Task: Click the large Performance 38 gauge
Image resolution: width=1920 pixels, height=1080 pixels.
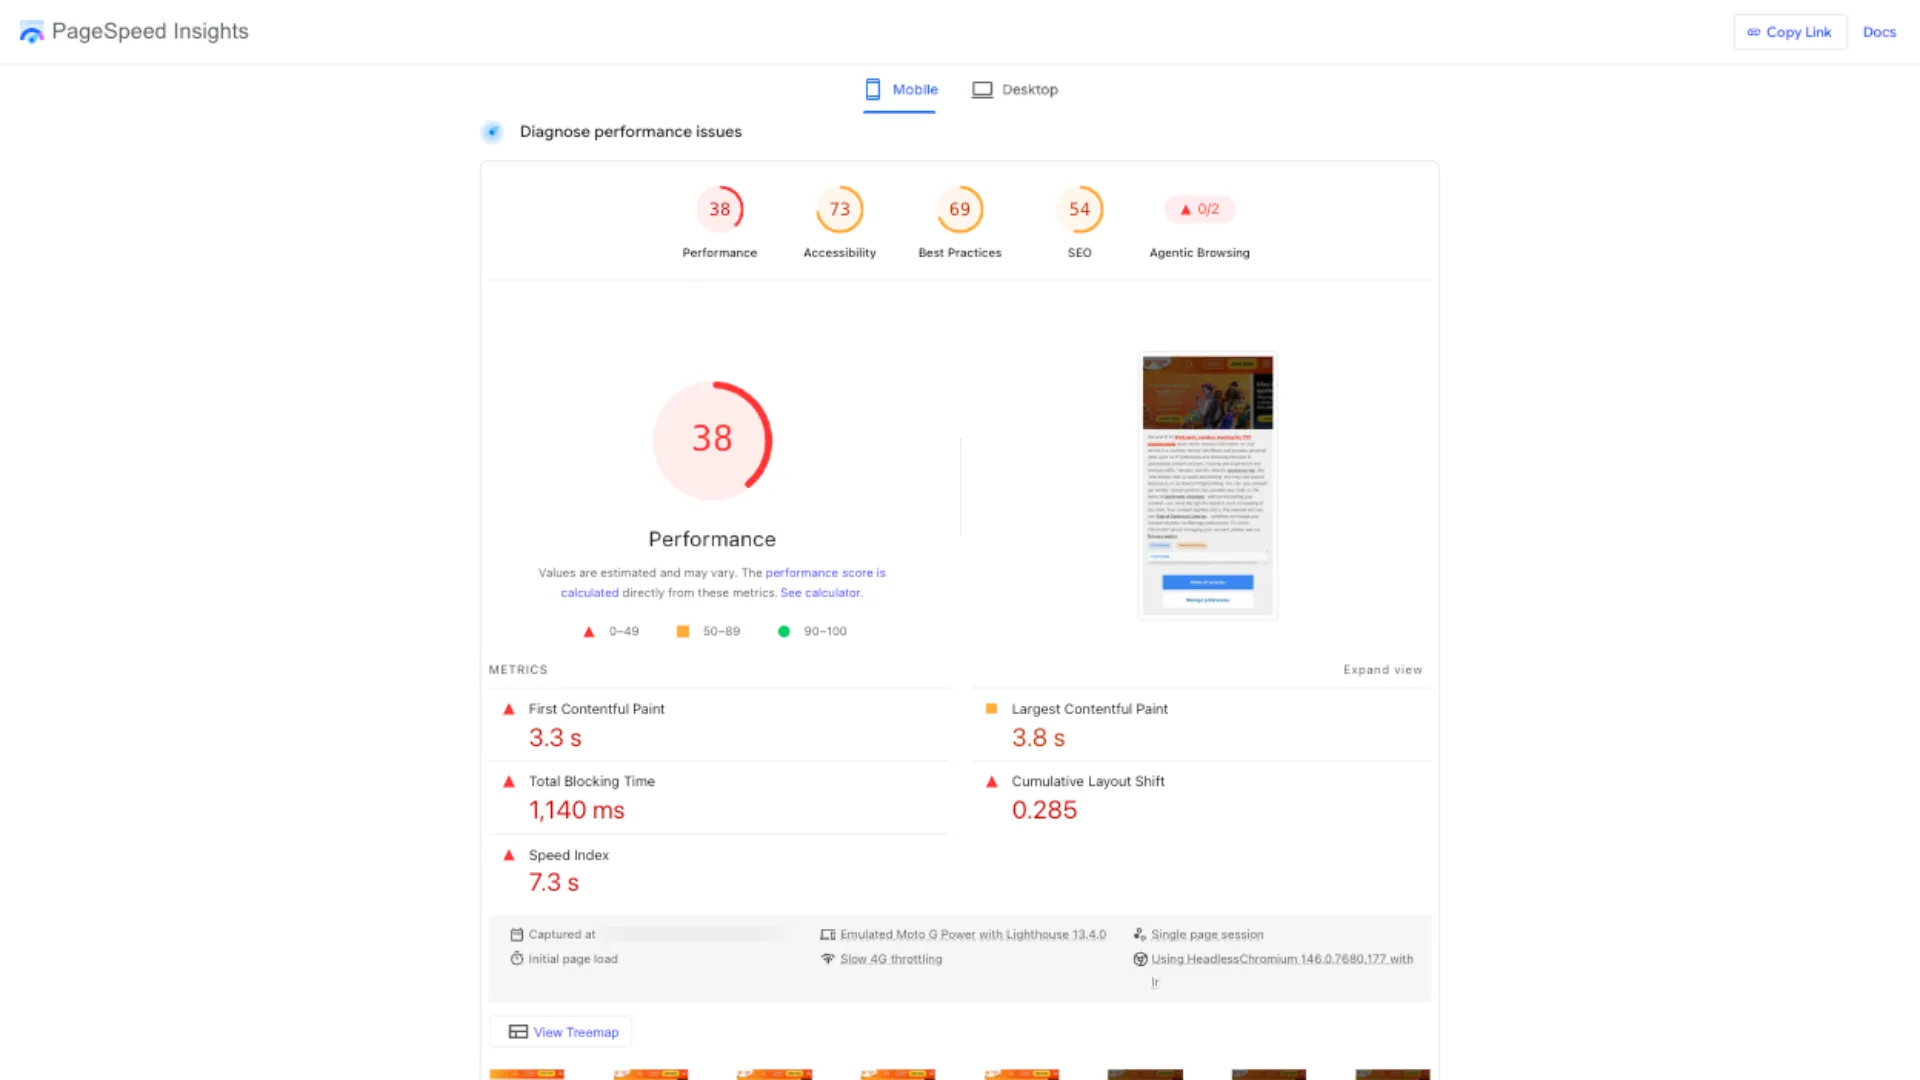Action: click(712, 440)
